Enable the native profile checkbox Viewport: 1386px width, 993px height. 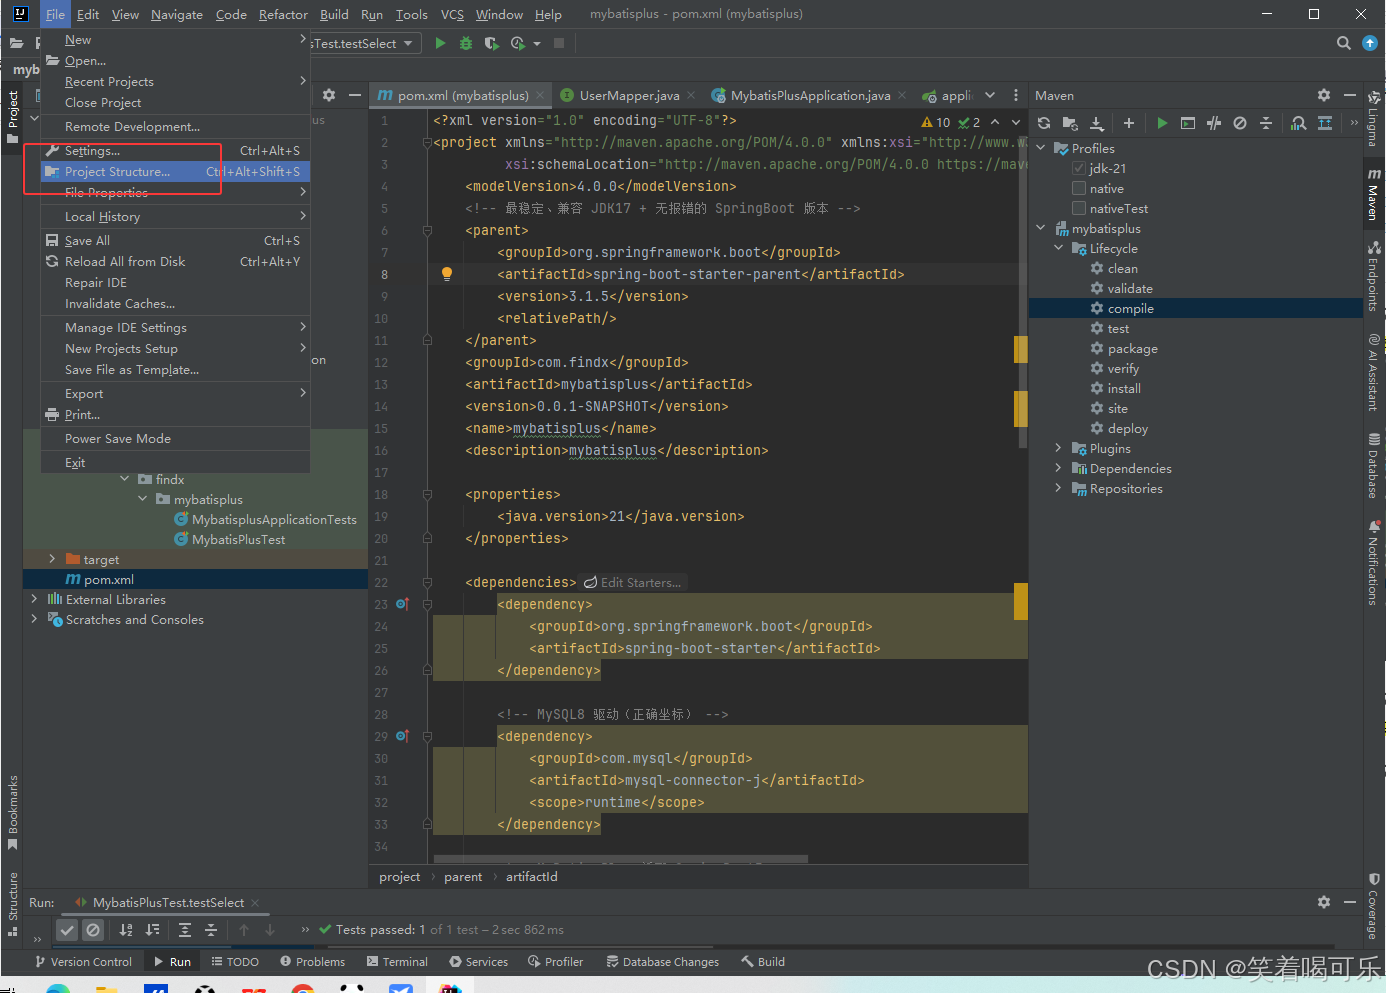point(1079,188)
